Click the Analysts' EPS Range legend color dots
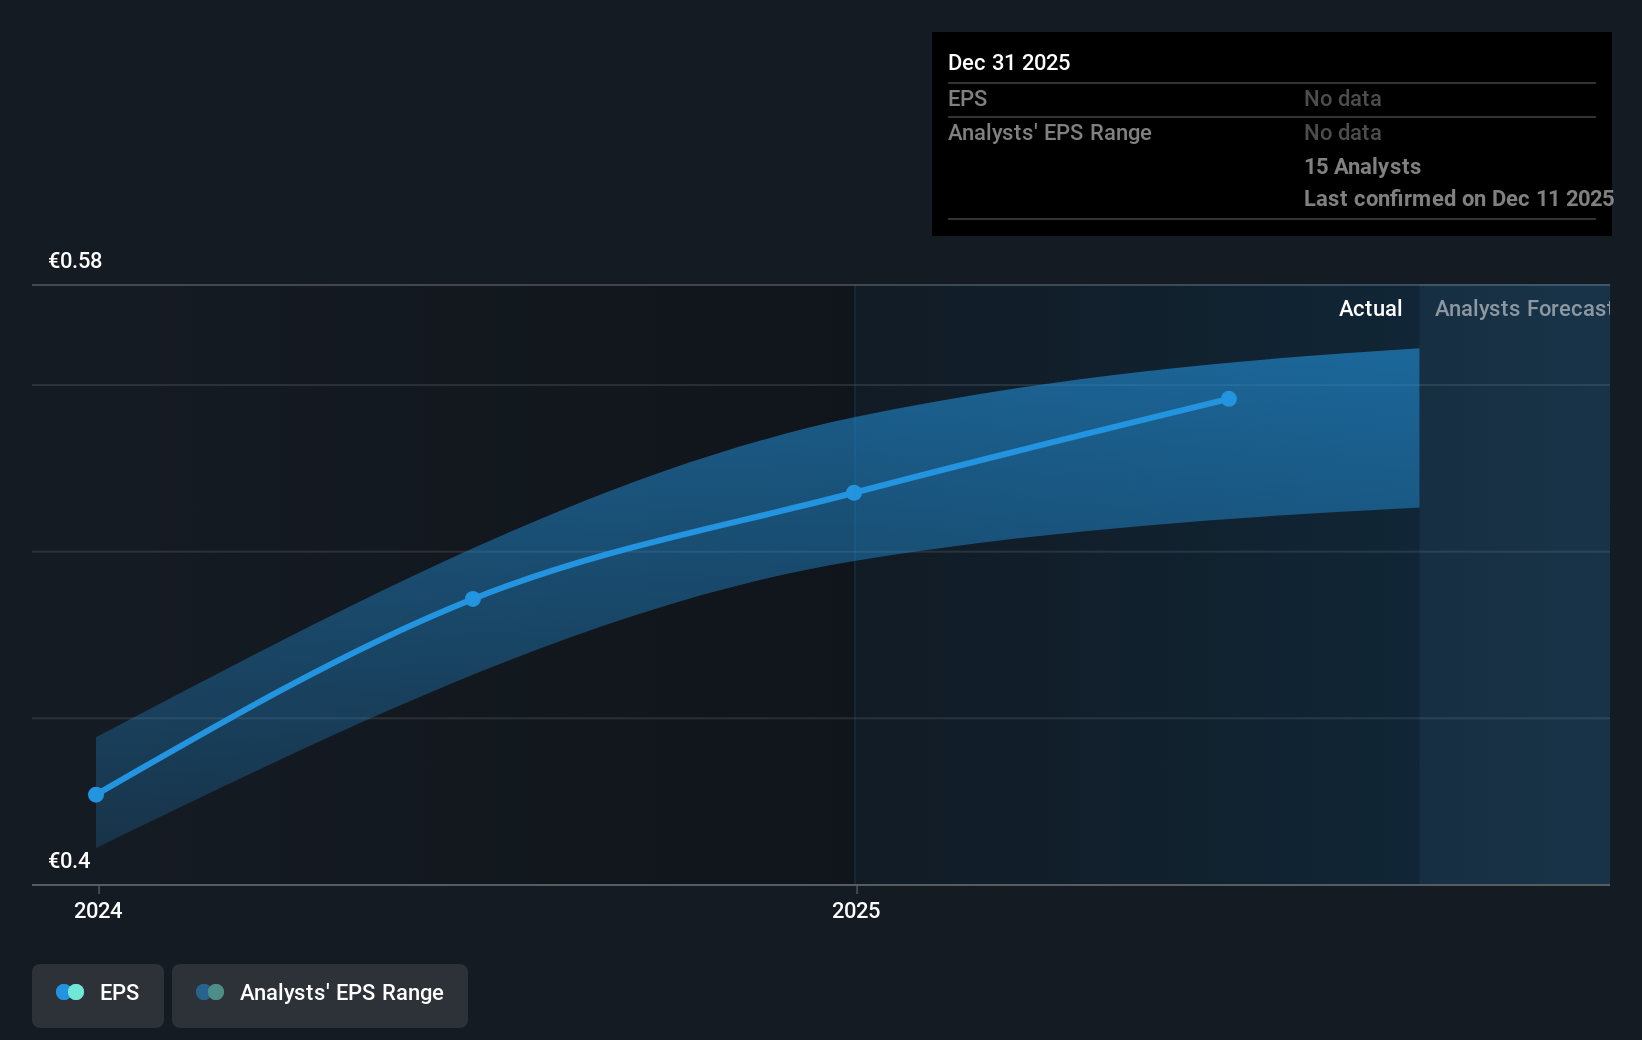The image size is (1642, 1040). pos(210,992)
